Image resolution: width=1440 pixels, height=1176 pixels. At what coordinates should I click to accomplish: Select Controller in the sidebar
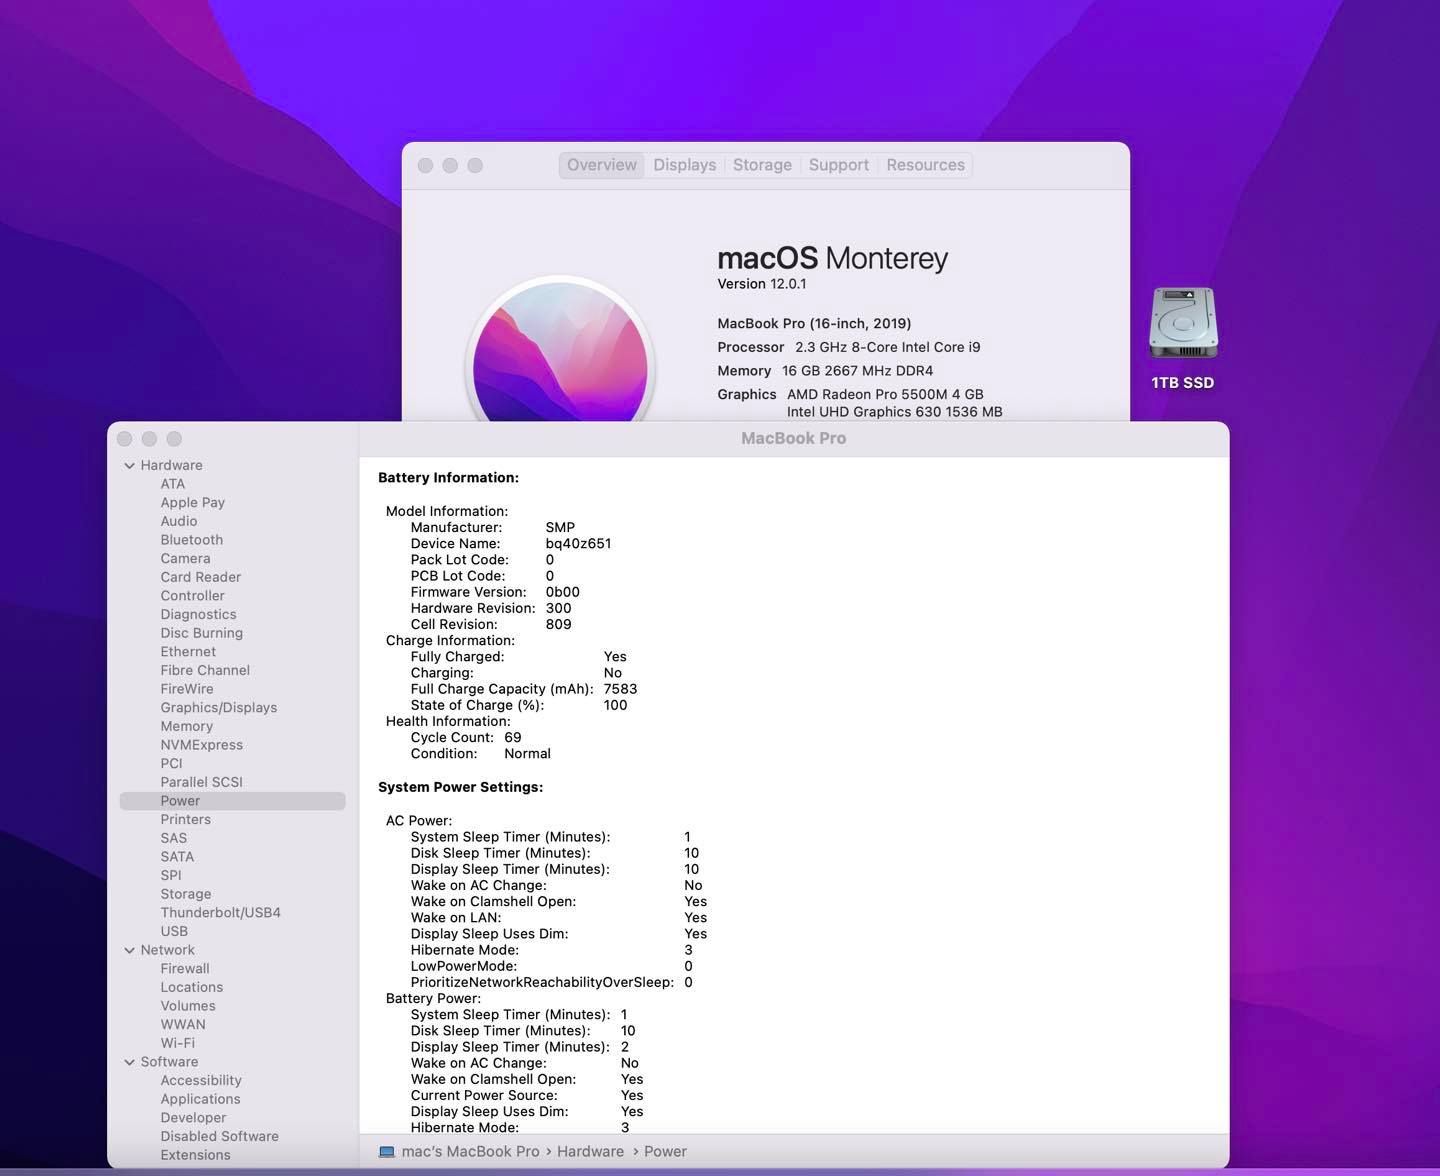click(x=193, y=596)
